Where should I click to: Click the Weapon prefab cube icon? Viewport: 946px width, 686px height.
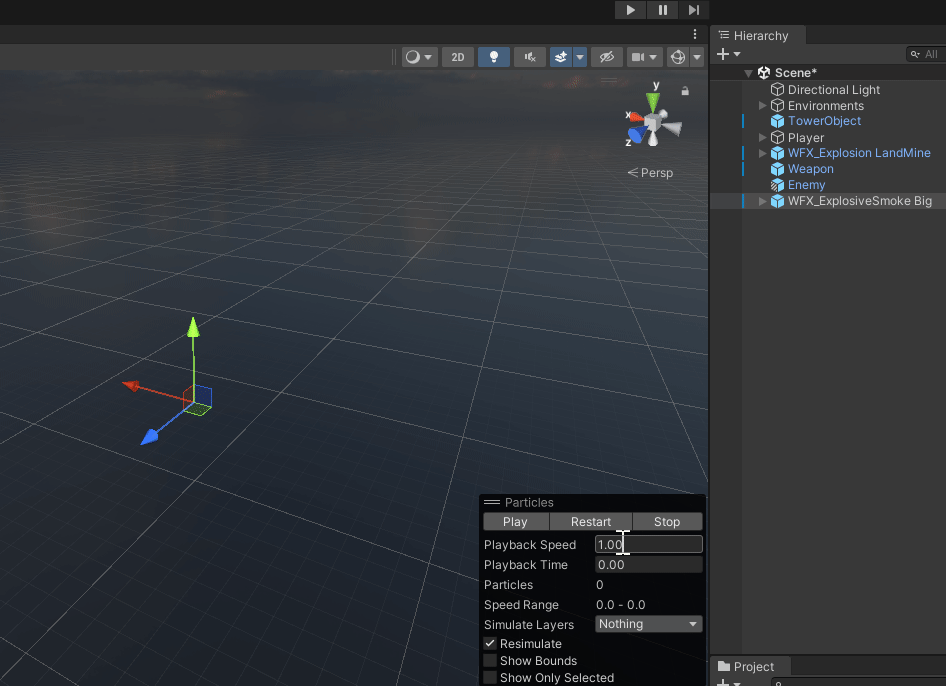[x=778, y=169]
